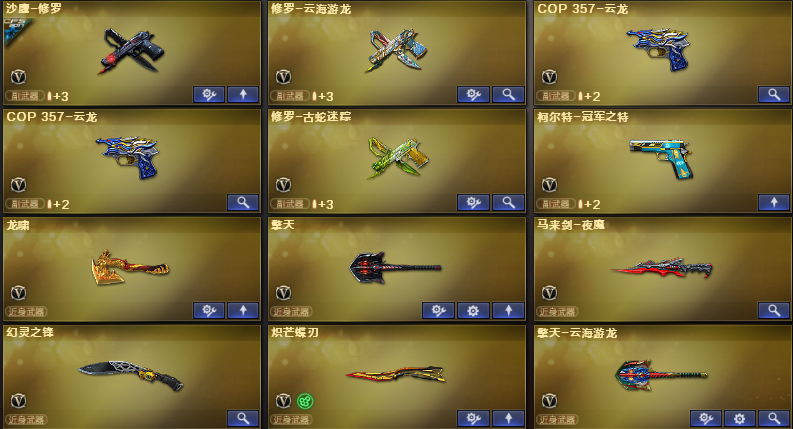Viewport: 793px width, 429px height.
Task: Open the gear settings icon on 擎天-云海游龙
Action: (739, 418)
